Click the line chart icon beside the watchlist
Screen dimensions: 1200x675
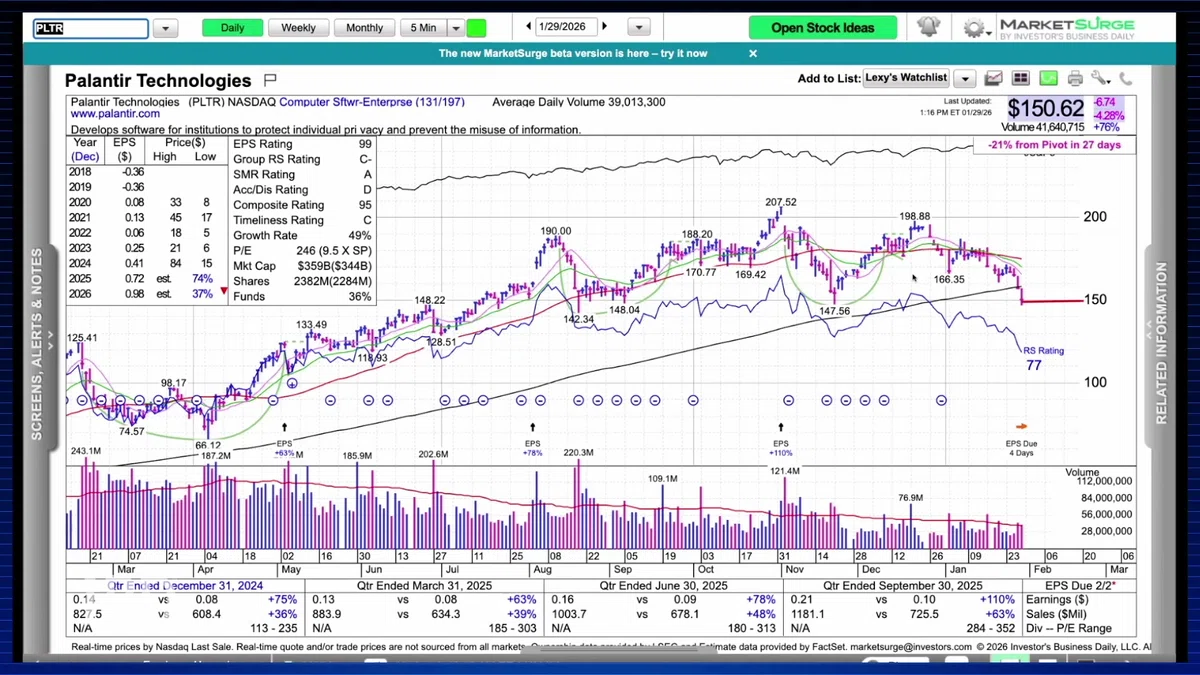[993, 78]
